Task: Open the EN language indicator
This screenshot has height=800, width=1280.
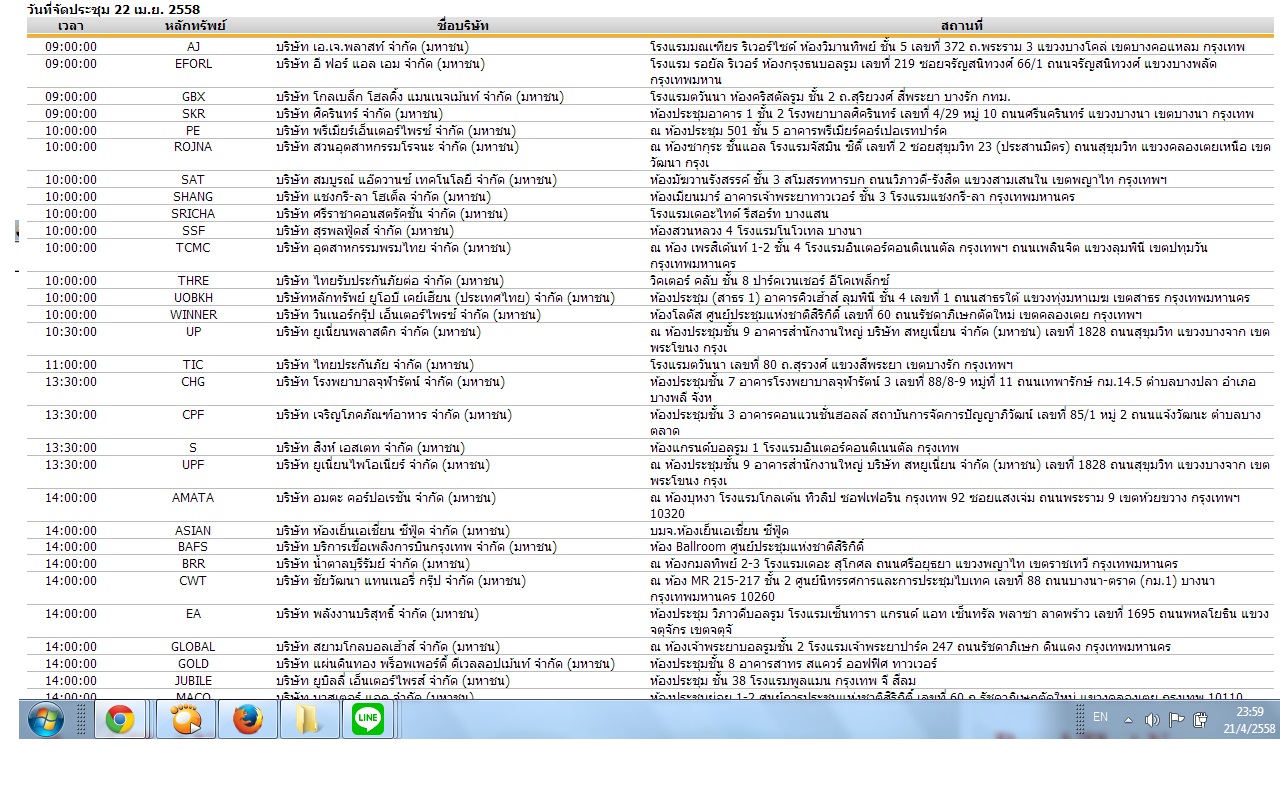Action: click(x=1100, y=717)
